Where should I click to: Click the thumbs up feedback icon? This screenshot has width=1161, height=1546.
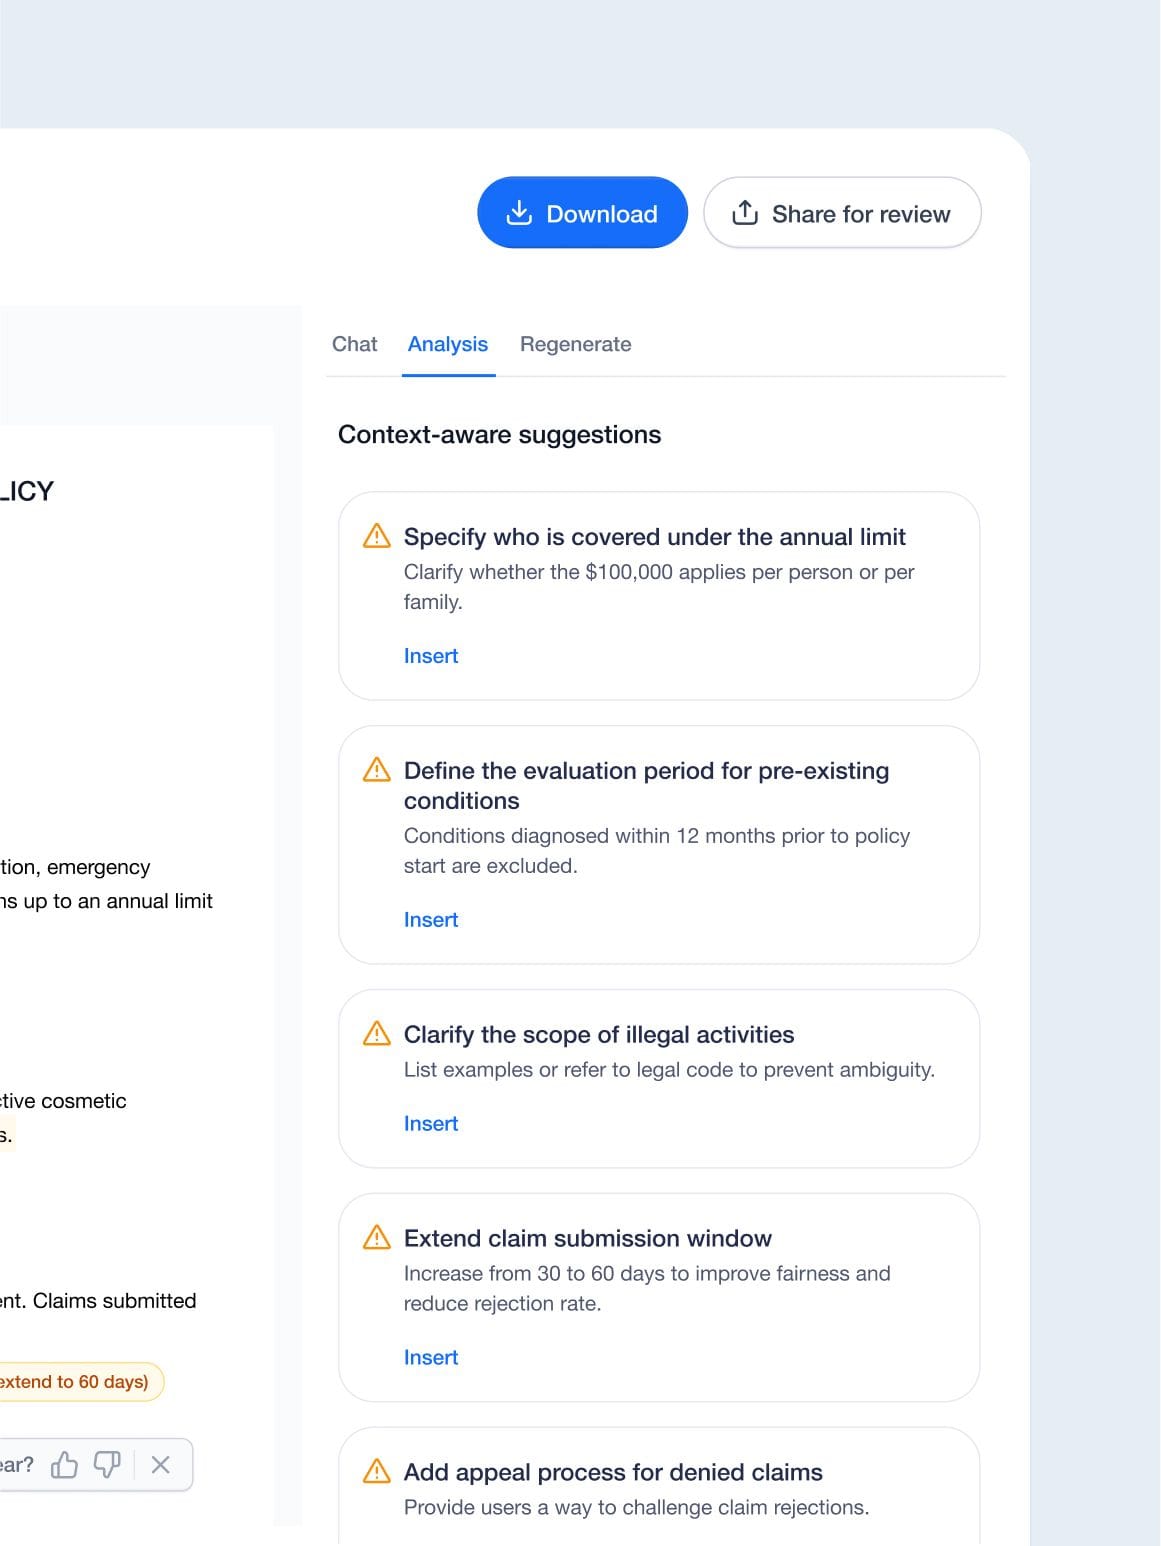65,1465
